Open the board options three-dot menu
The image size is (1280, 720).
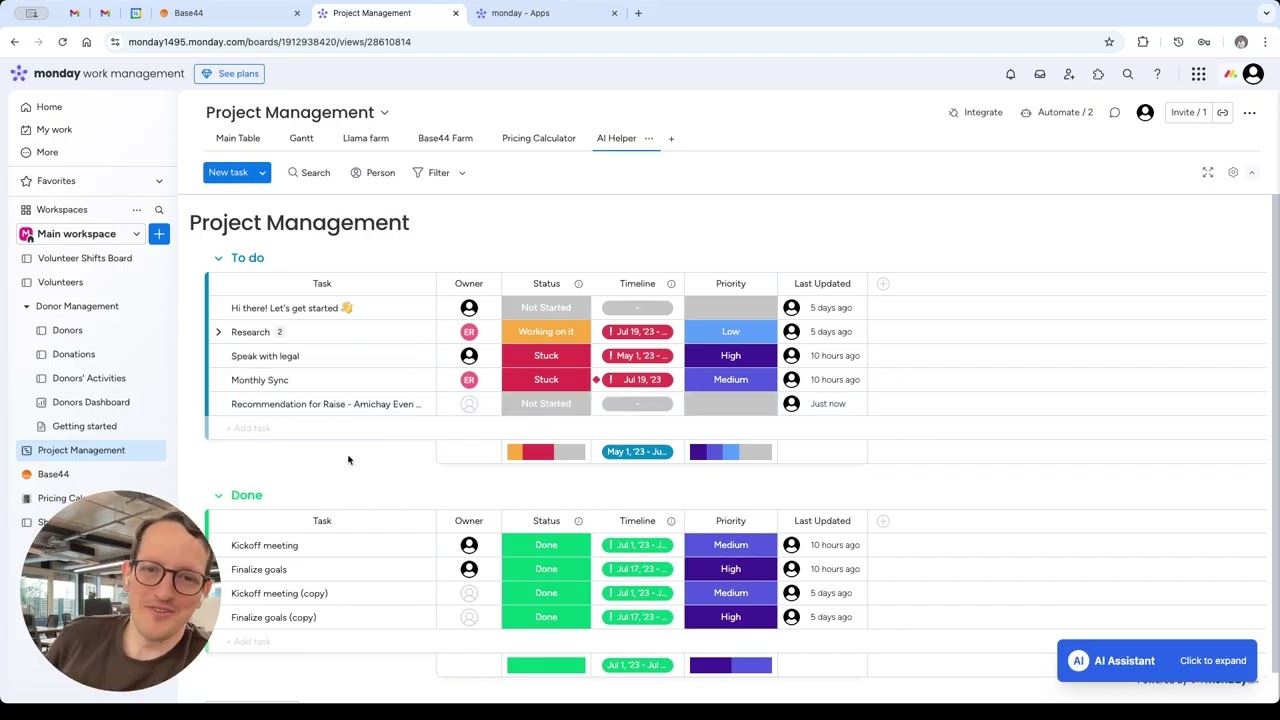[x=1249, y=113]
